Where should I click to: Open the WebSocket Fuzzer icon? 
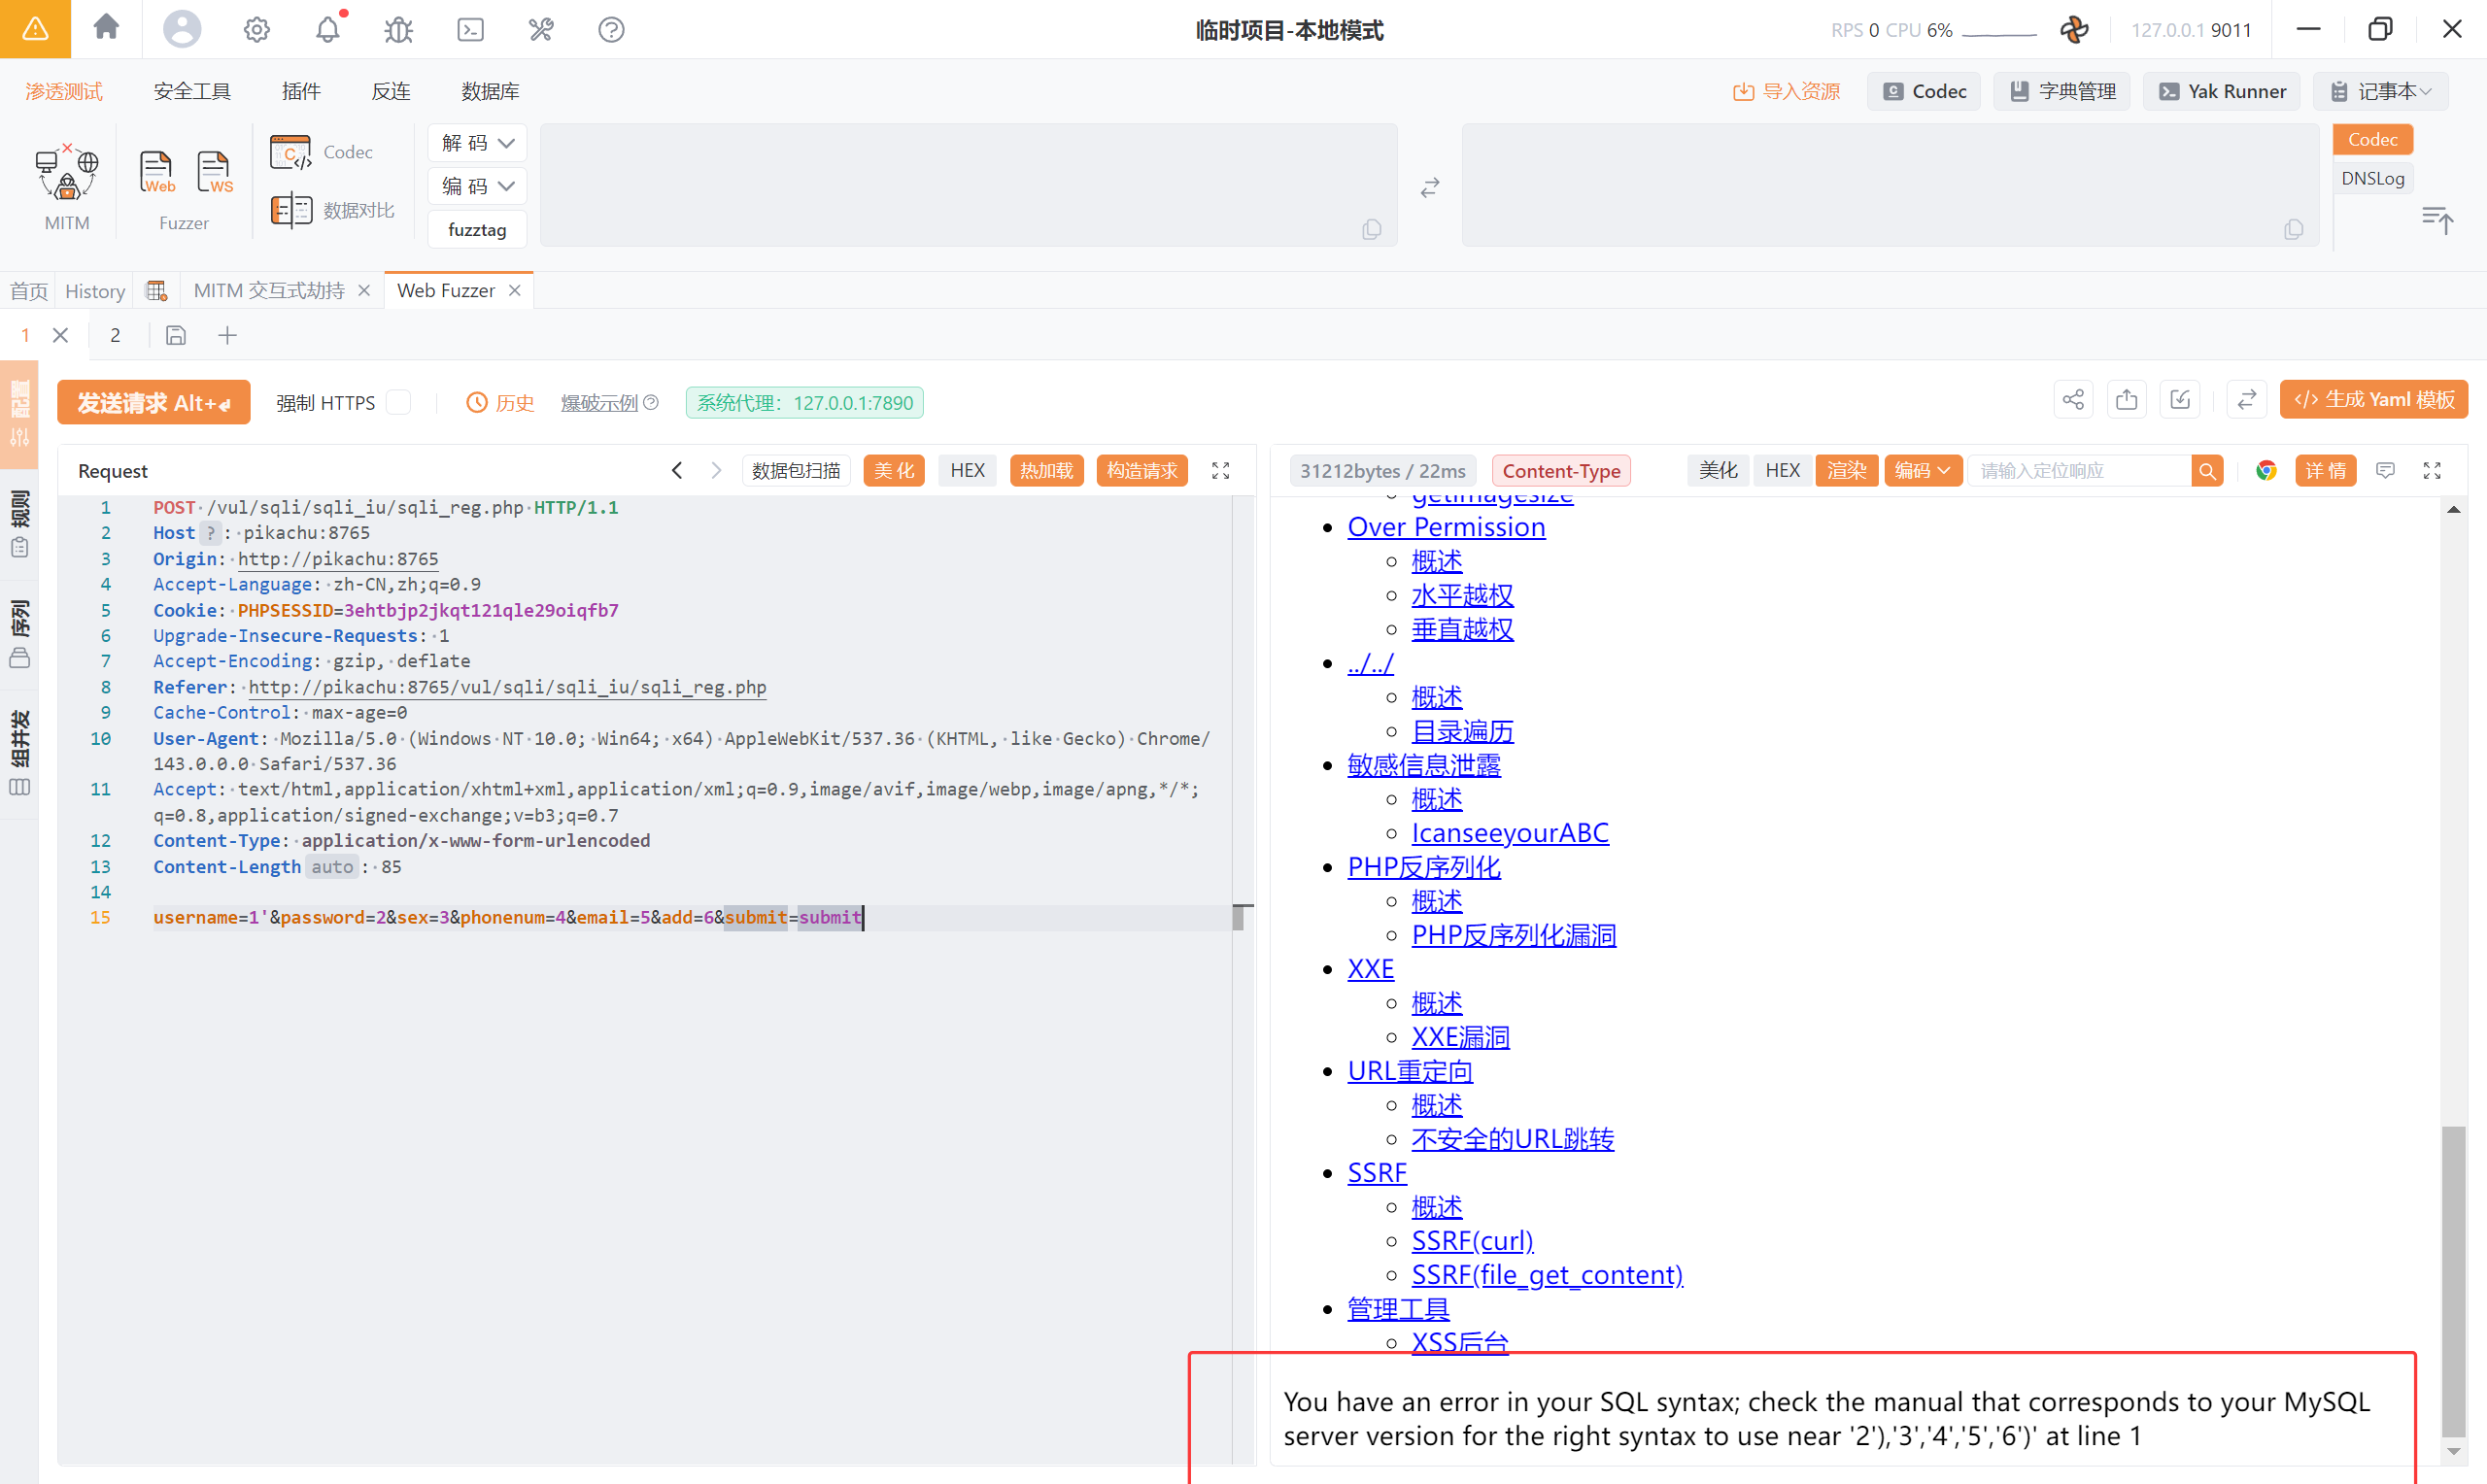click(214, 172)
